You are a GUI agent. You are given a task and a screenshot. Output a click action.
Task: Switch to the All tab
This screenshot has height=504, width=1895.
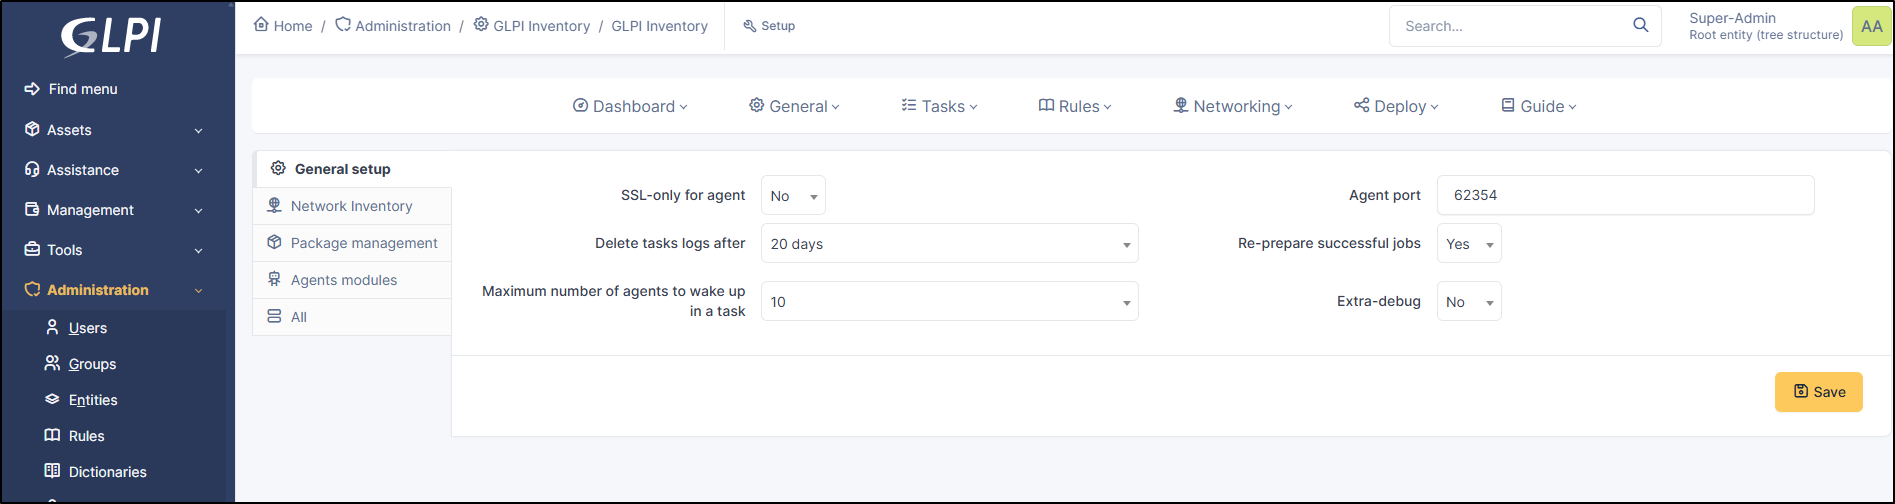click(298, 317)
